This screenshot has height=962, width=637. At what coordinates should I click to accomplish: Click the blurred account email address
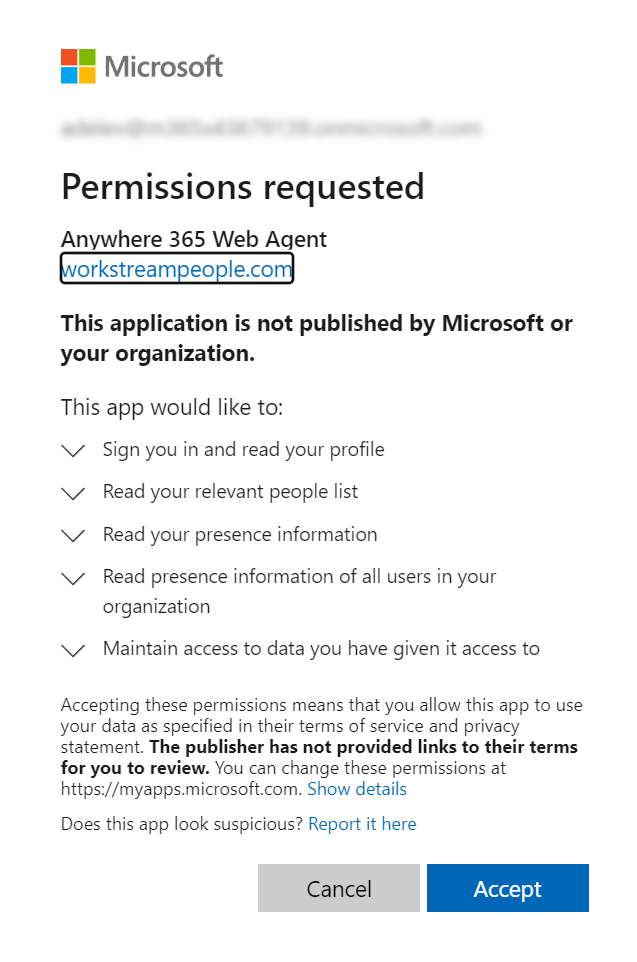pyautogui.click(x=271, y=128)
